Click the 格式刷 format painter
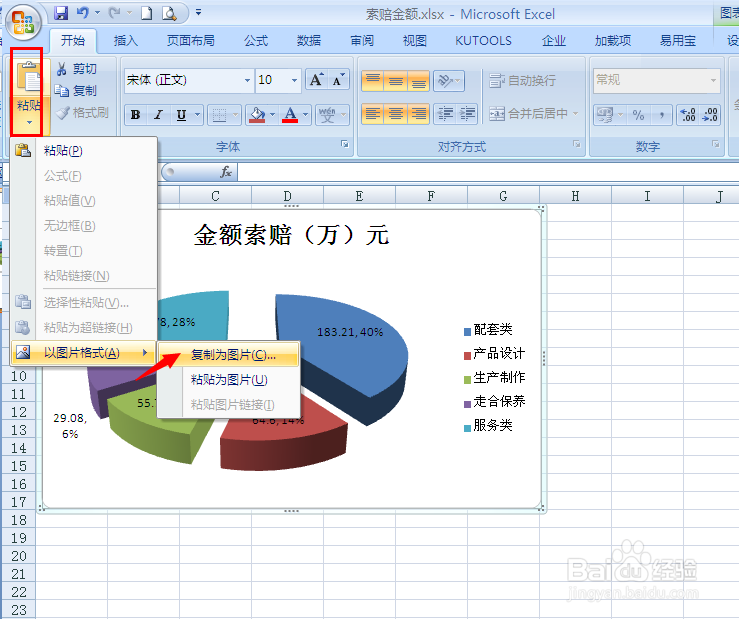Image resolution: width=739 pixels, height=619 pixels. (82, 112)
